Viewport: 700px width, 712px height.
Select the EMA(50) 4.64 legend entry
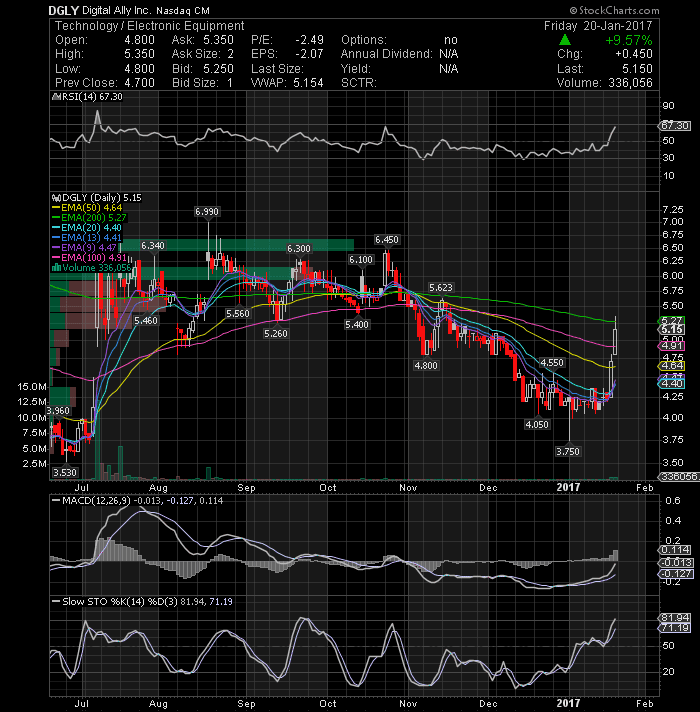point(87,208)
